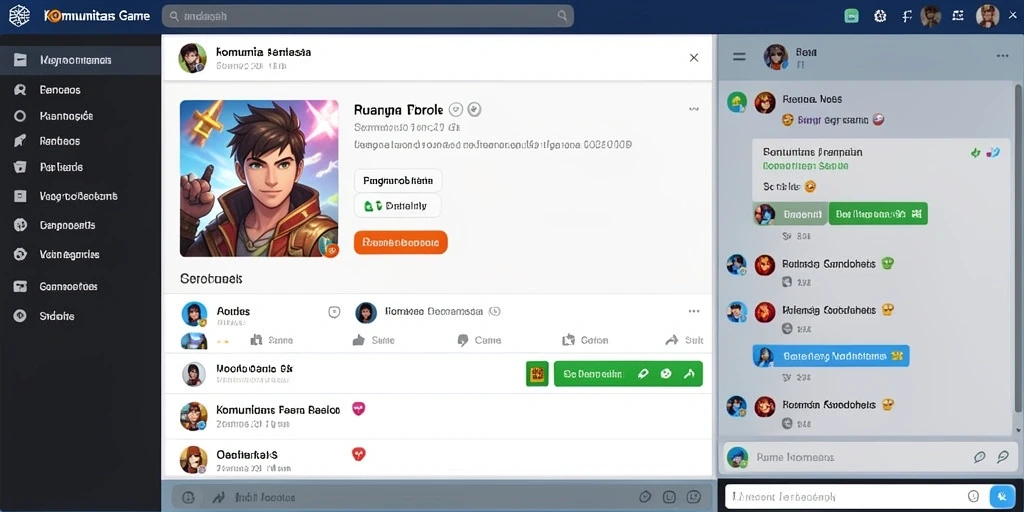Open the chat header's three-dot menu

pos(1002,57)
